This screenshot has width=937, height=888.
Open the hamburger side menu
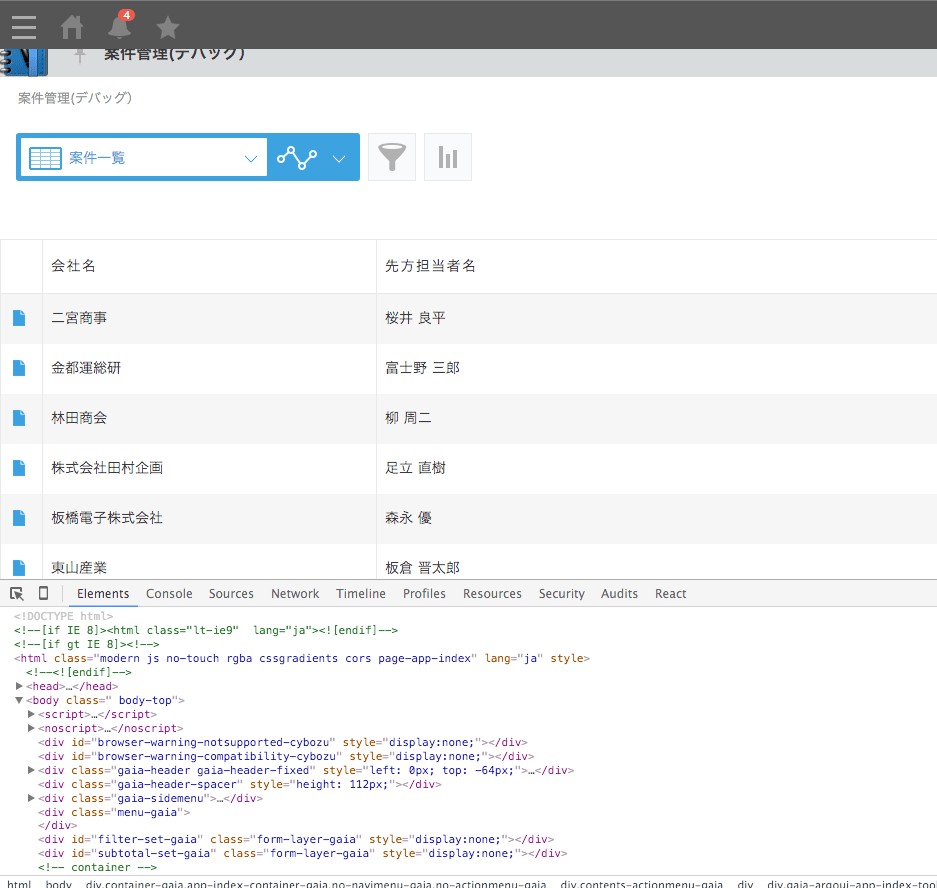click(x=24, y=27)
